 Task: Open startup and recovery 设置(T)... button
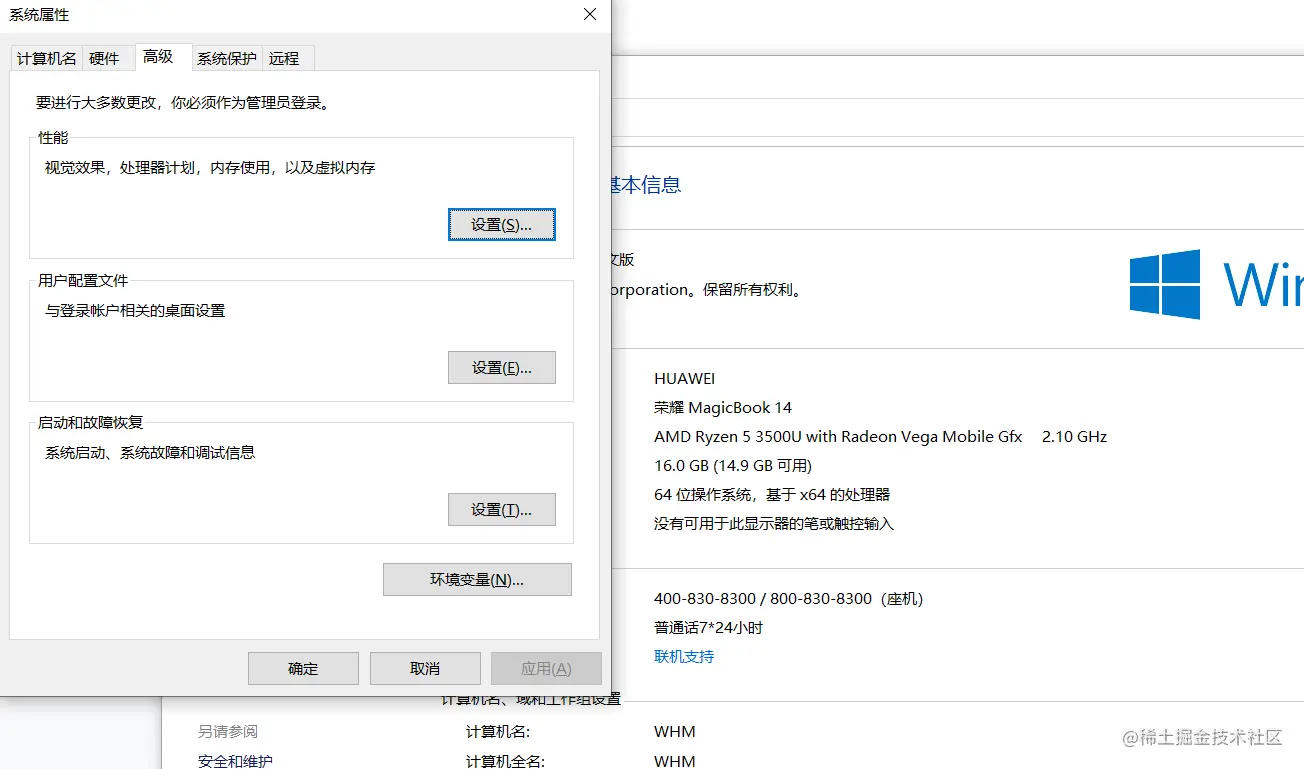pos(501,509)
